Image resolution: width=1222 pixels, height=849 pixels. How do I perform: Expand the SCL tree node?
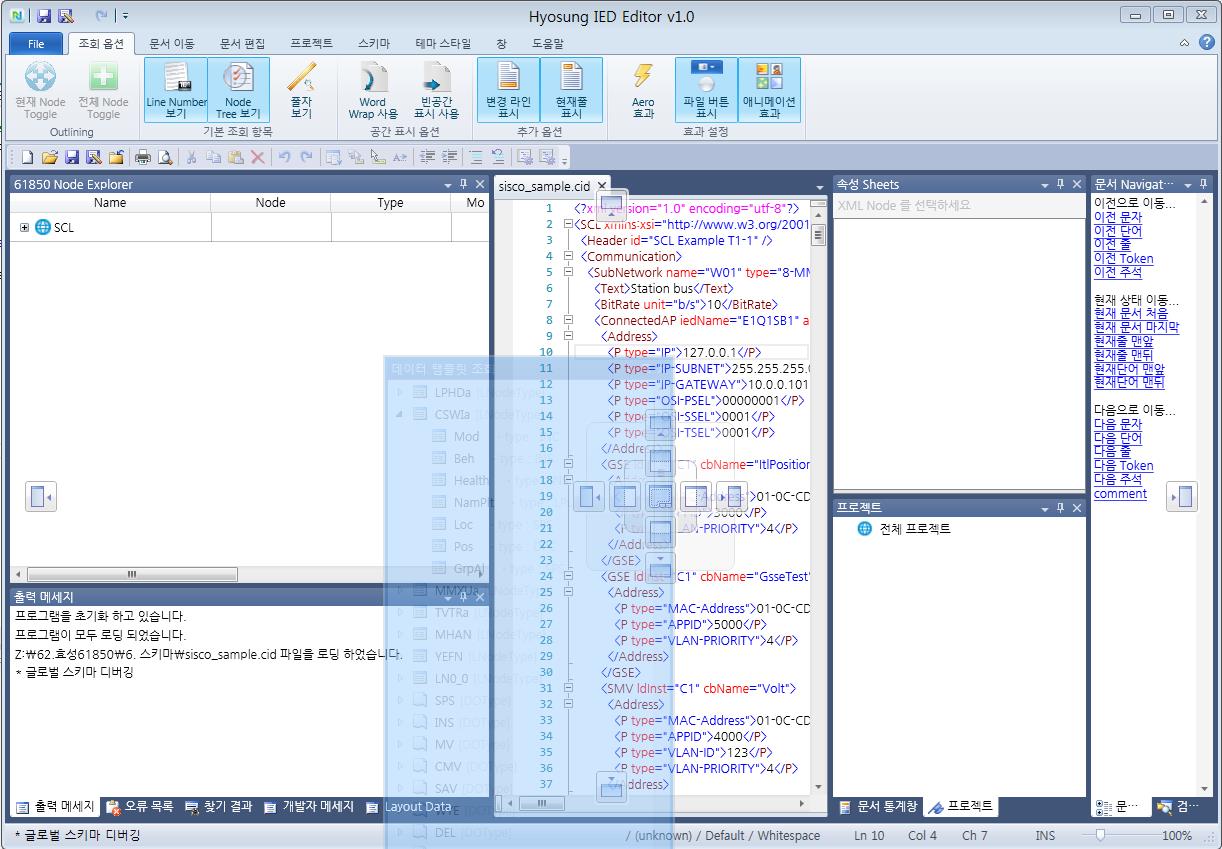click(24, 228)
